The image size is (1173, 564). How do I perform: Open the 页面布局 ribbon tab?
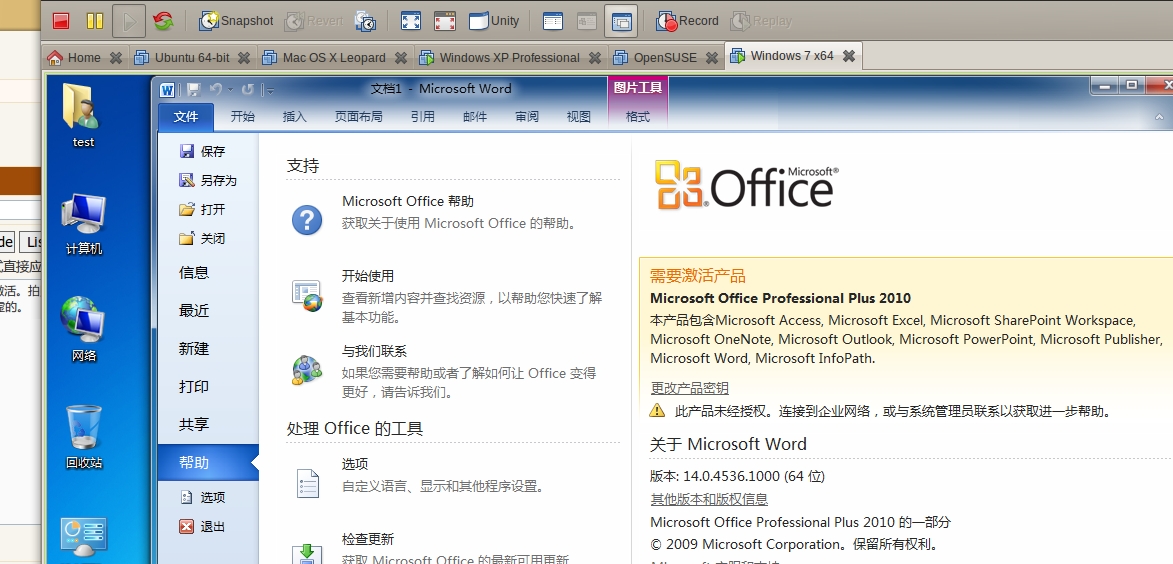pos(358,117)
